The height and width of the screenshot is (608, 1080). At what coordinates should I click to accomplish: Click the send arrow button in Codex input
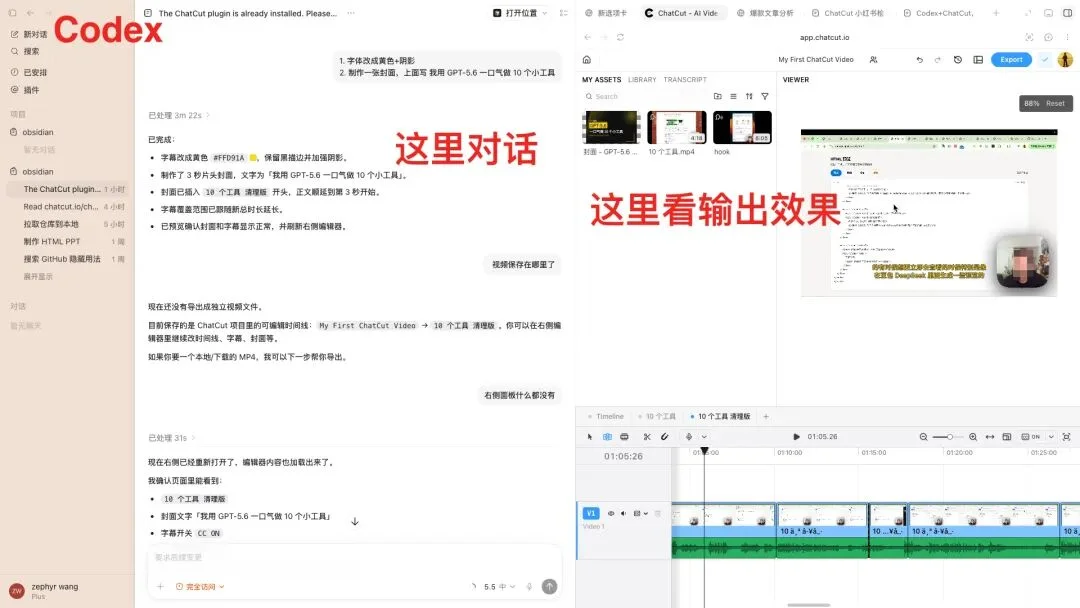point(549,587)
